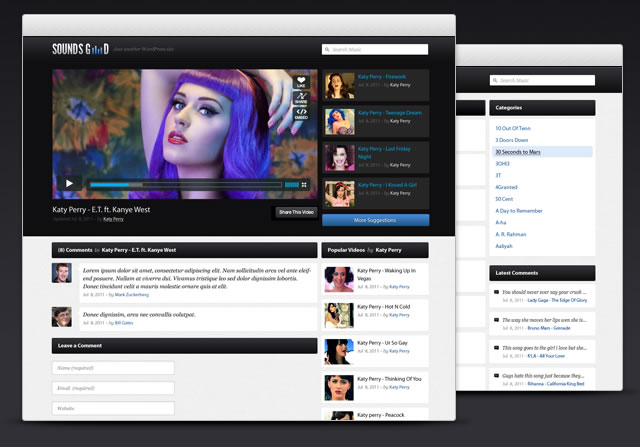Select 3 Doors Down category
Viewport: 640px width, 447px height.
512,140
